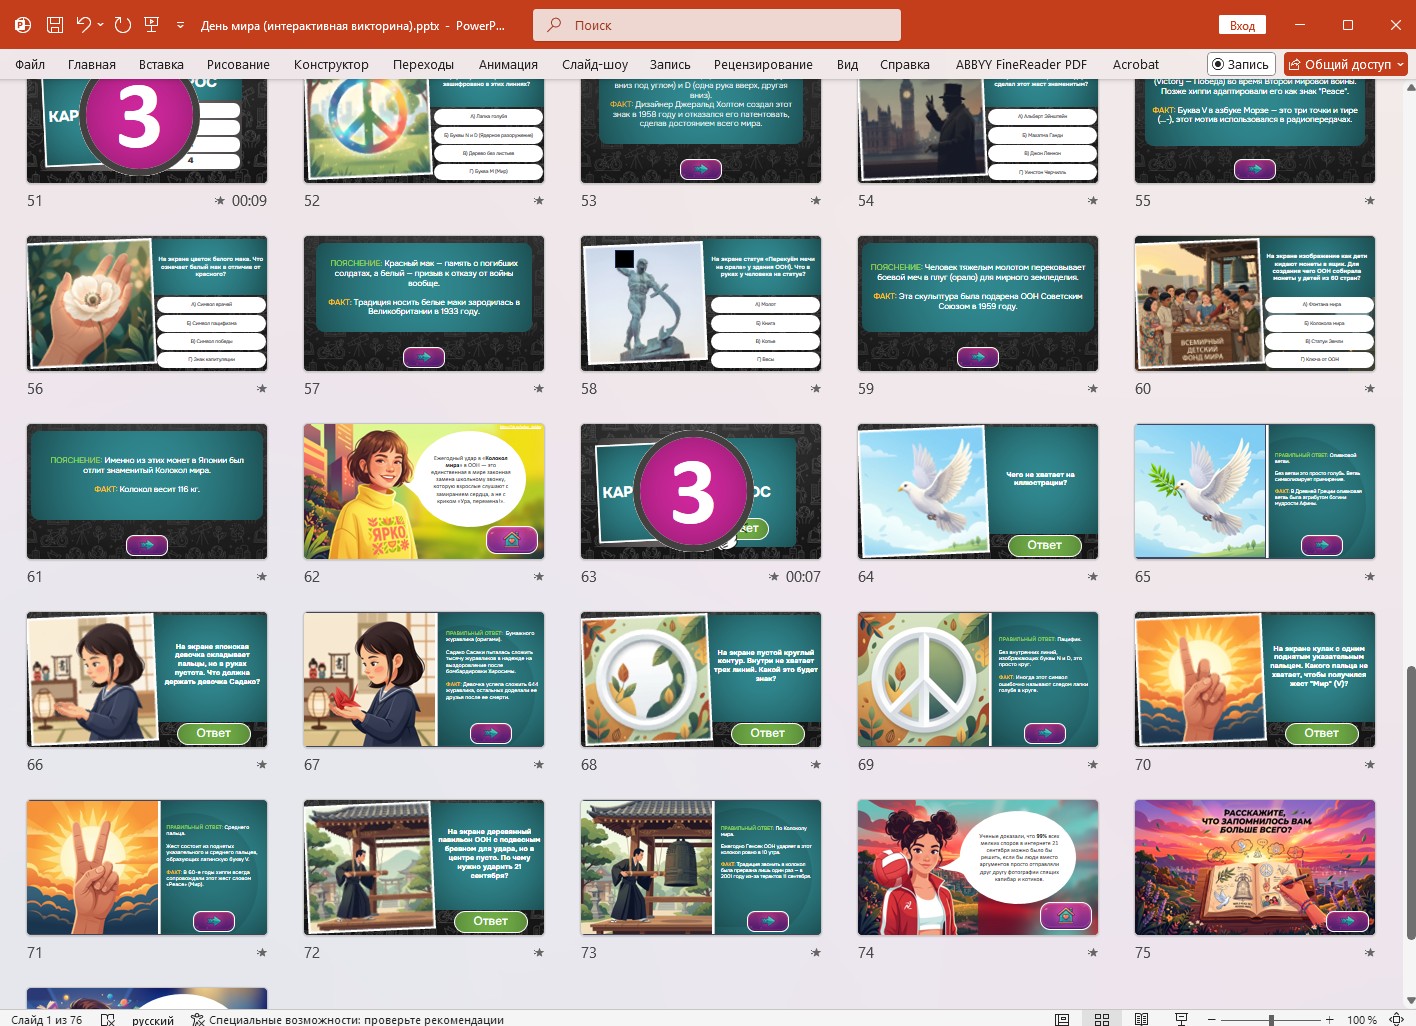Start slideshow from beginning icon in title bar
Screen dimensions: 1416x1026
tap(152, 25)
